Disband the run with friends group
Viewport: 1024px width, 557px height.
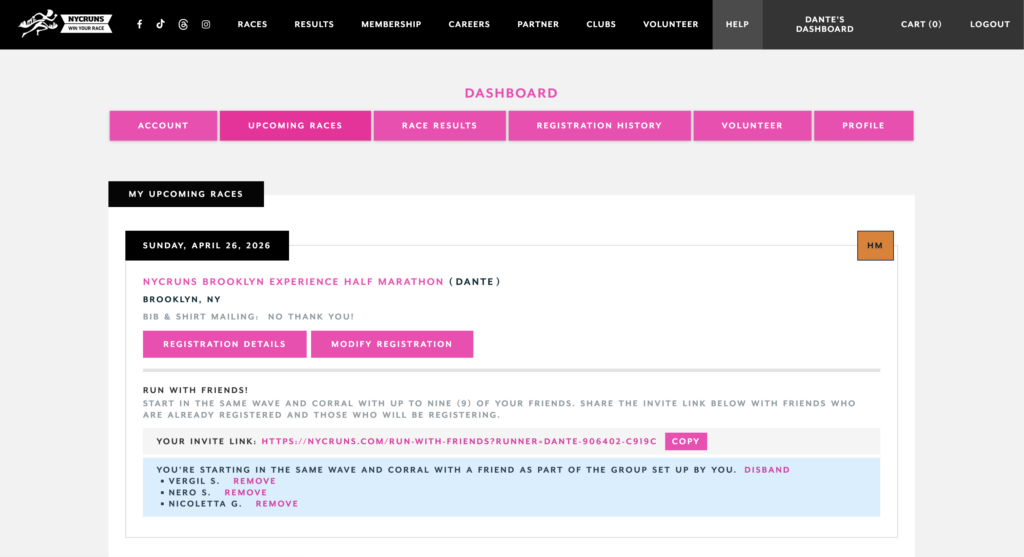click(x=766, y=470)
